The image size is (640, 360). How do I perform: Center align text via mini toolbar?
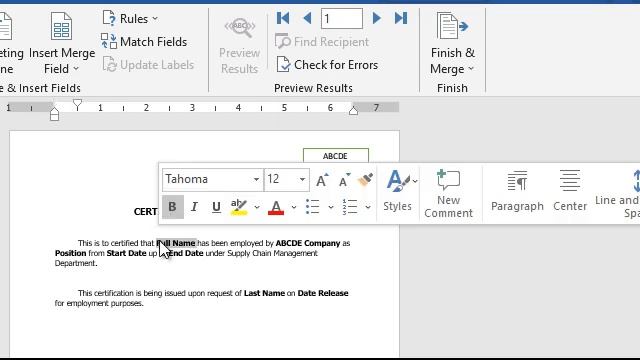pyautogui.click(x=570, y=191)
